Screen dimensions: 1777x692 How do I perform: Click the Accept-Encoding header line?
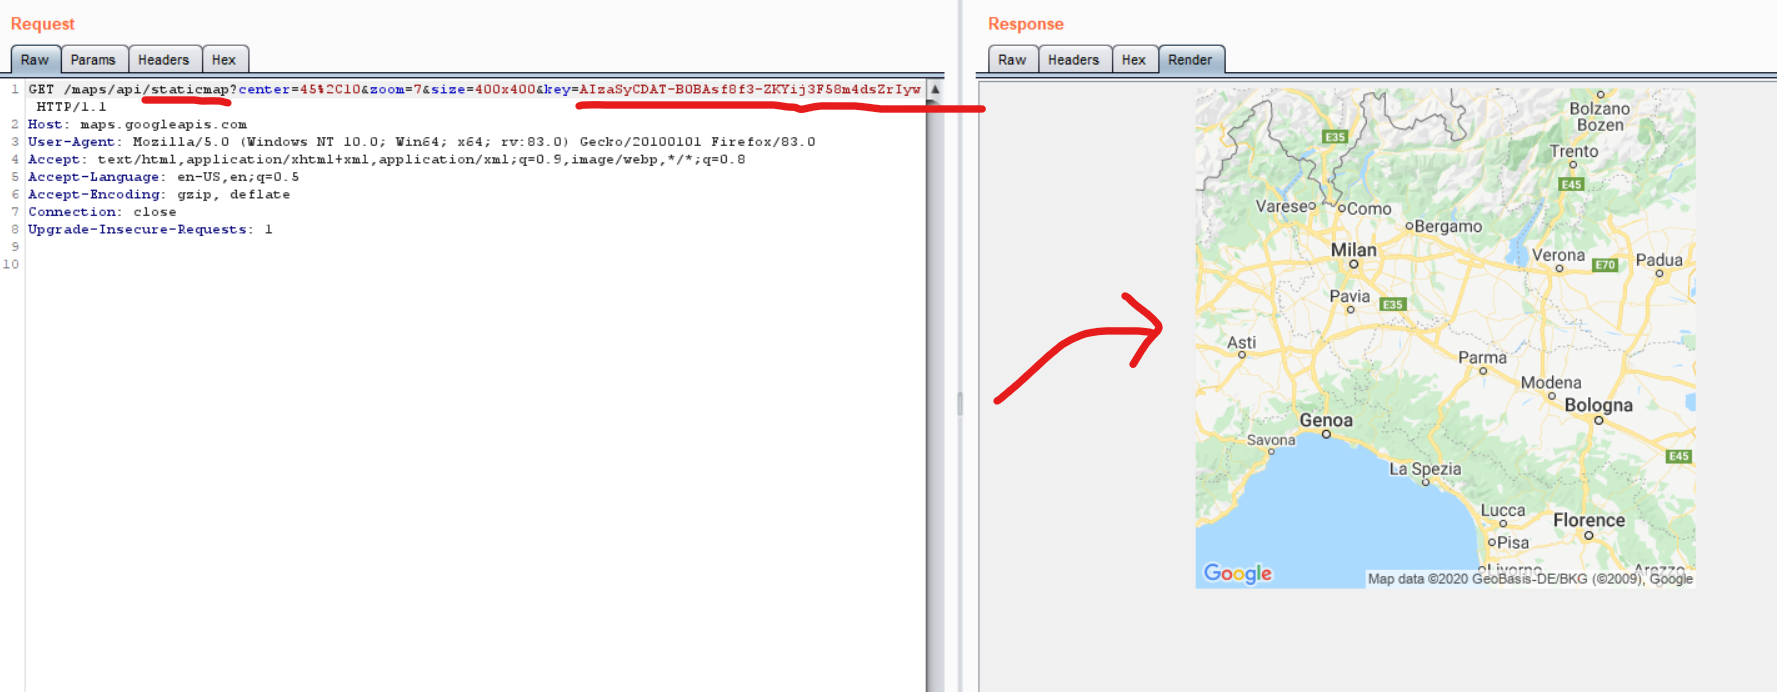click(x=159, y=195)
